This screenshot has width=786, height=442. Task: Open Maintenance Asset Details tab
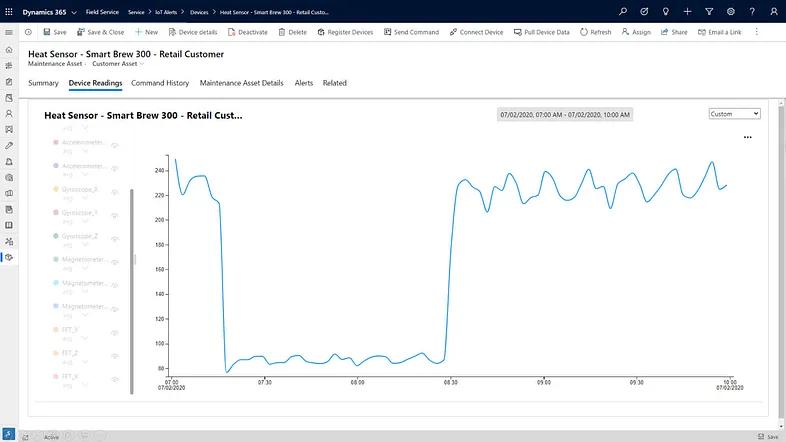tap(242, 83)
